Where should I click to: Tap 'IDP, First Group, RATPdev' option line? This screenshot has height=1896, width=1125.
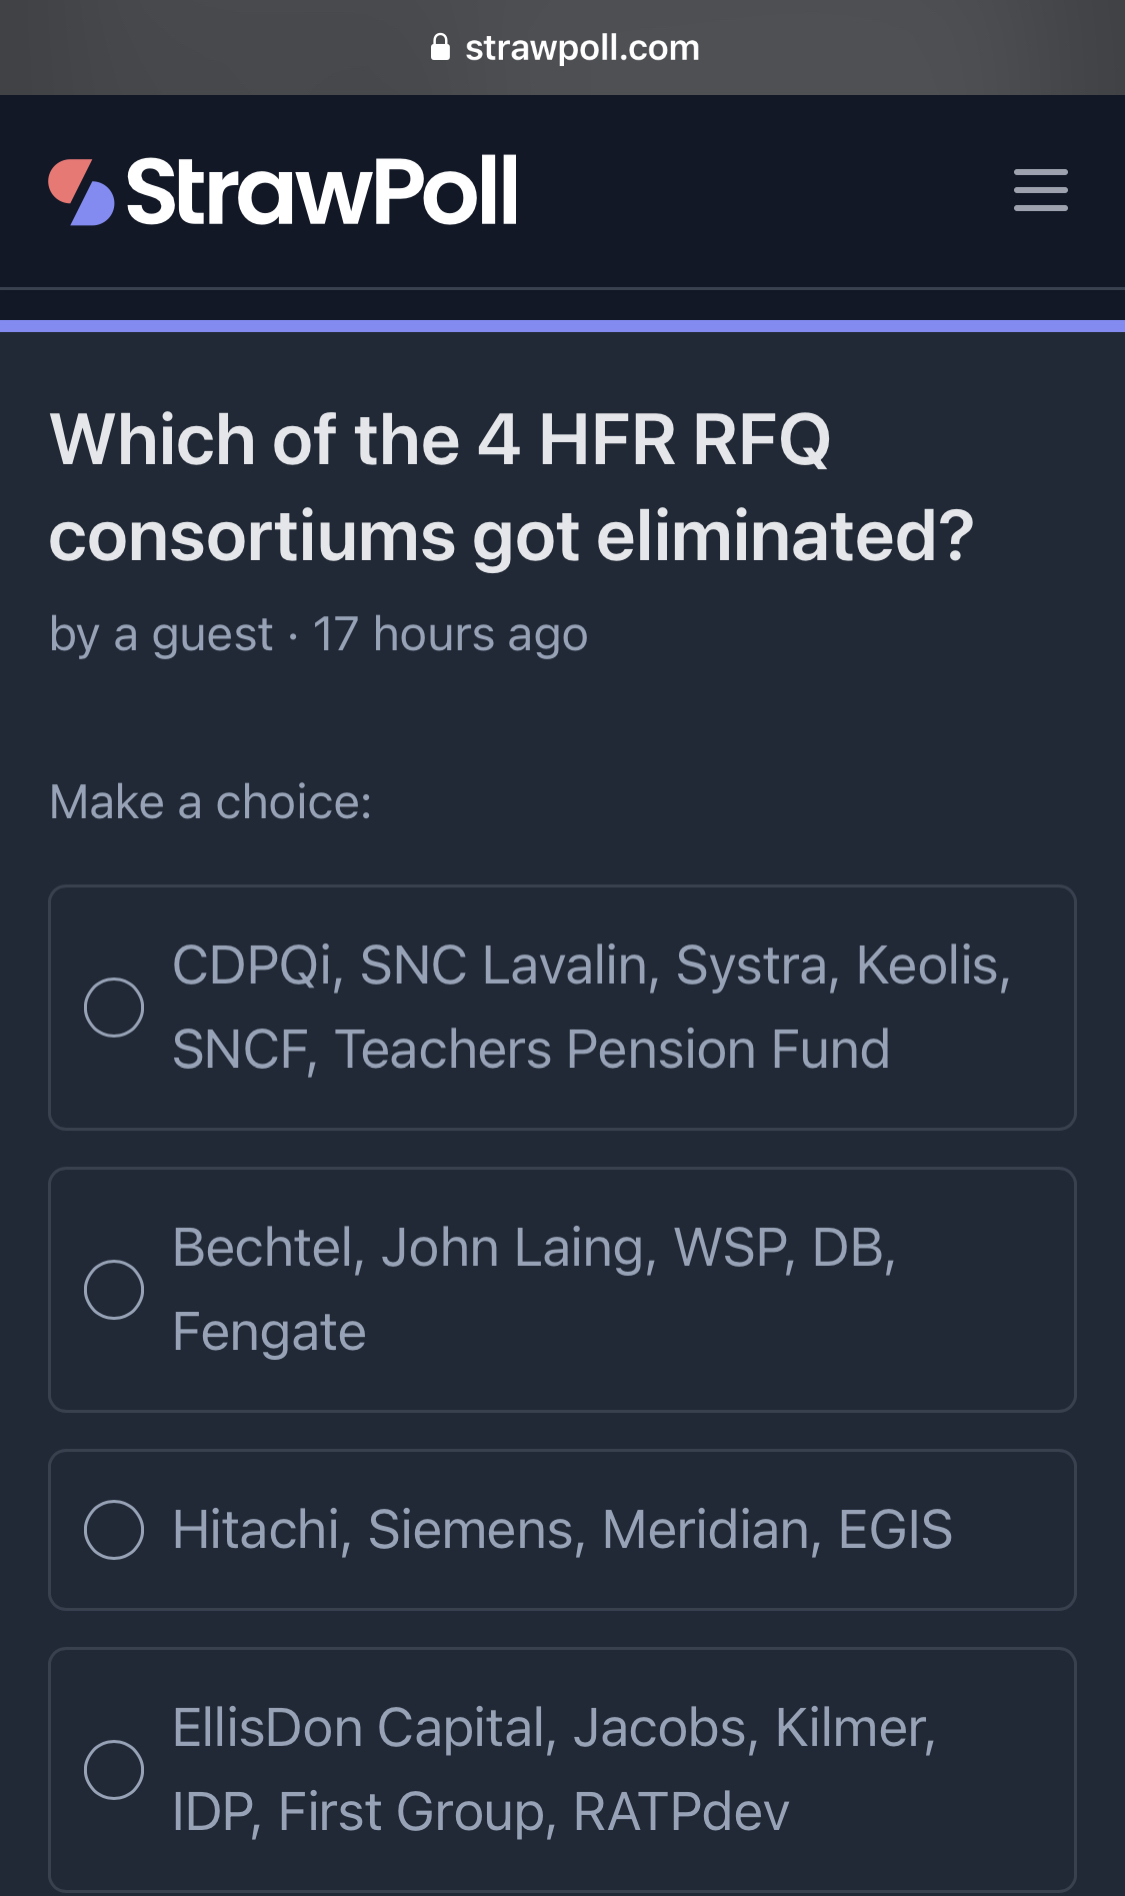(480, 1812)
